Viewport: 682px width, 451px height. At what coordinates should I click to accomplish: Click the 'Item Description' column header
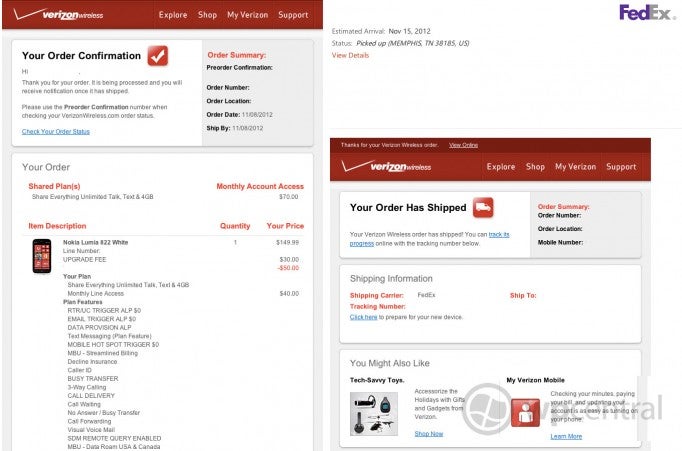coord(57,226)
